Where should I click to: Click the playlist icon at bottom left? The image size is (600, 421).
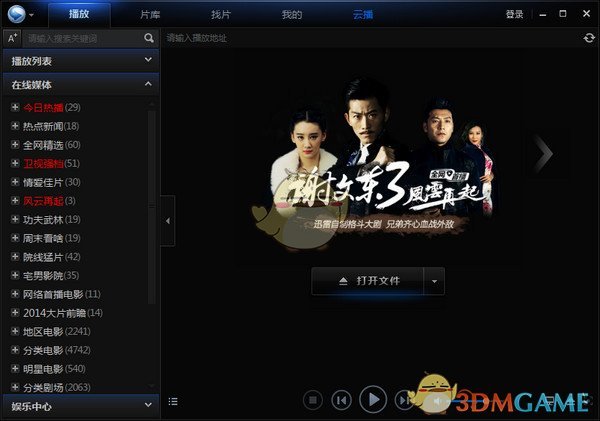pos(173,401)
